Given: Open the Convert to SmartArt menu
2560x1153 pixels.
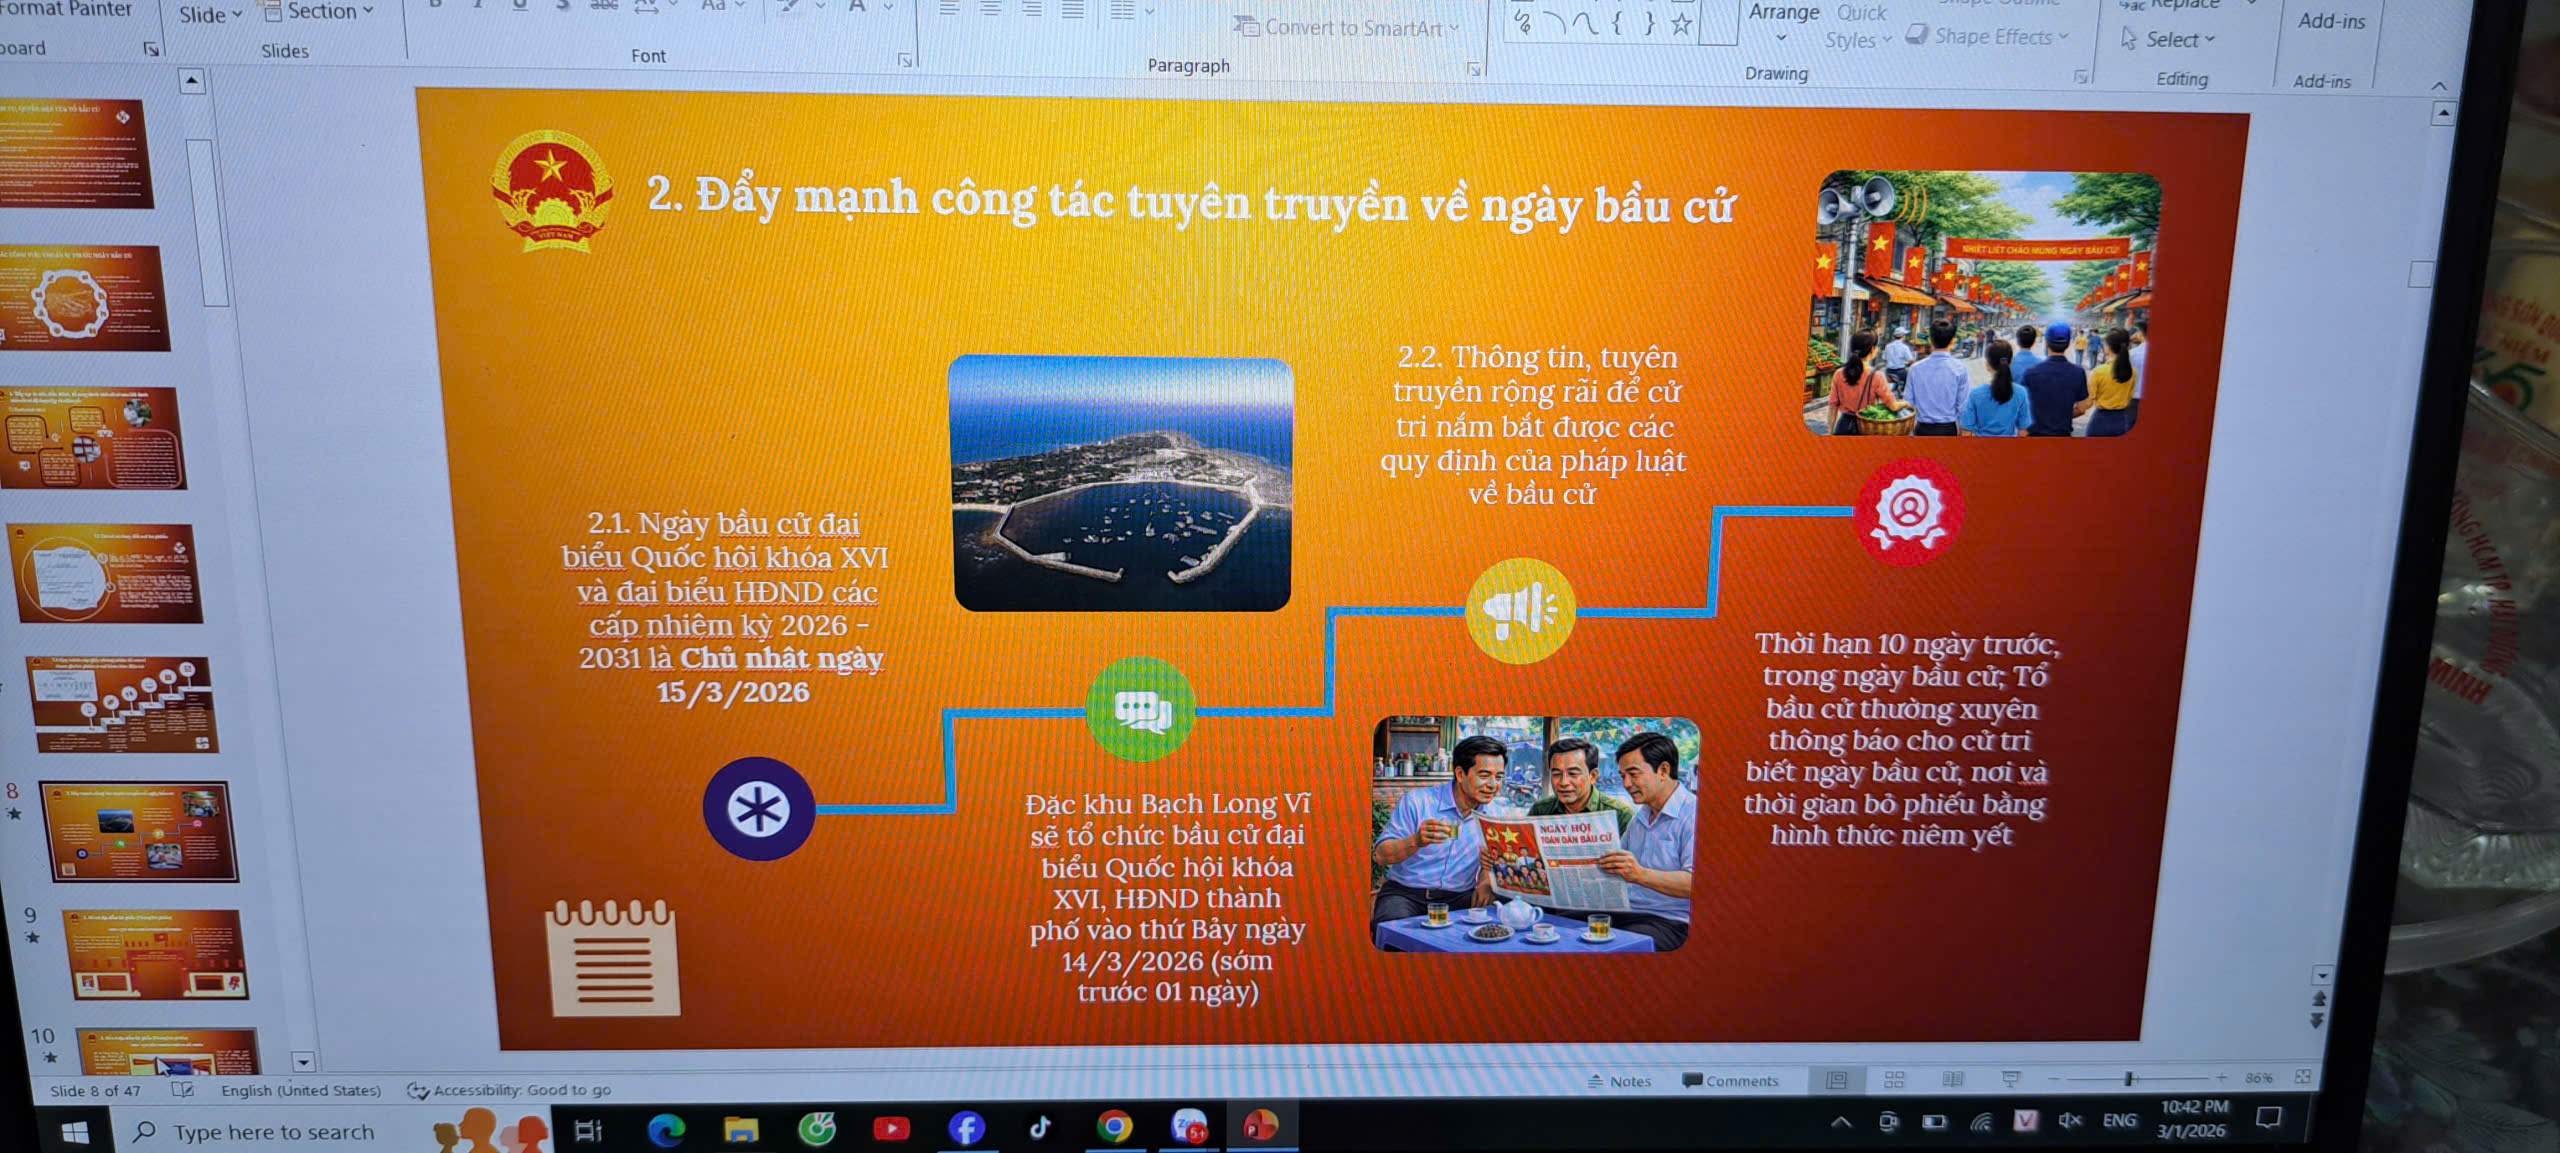Looking at the screenshot, I should (x=1347, y=27).
